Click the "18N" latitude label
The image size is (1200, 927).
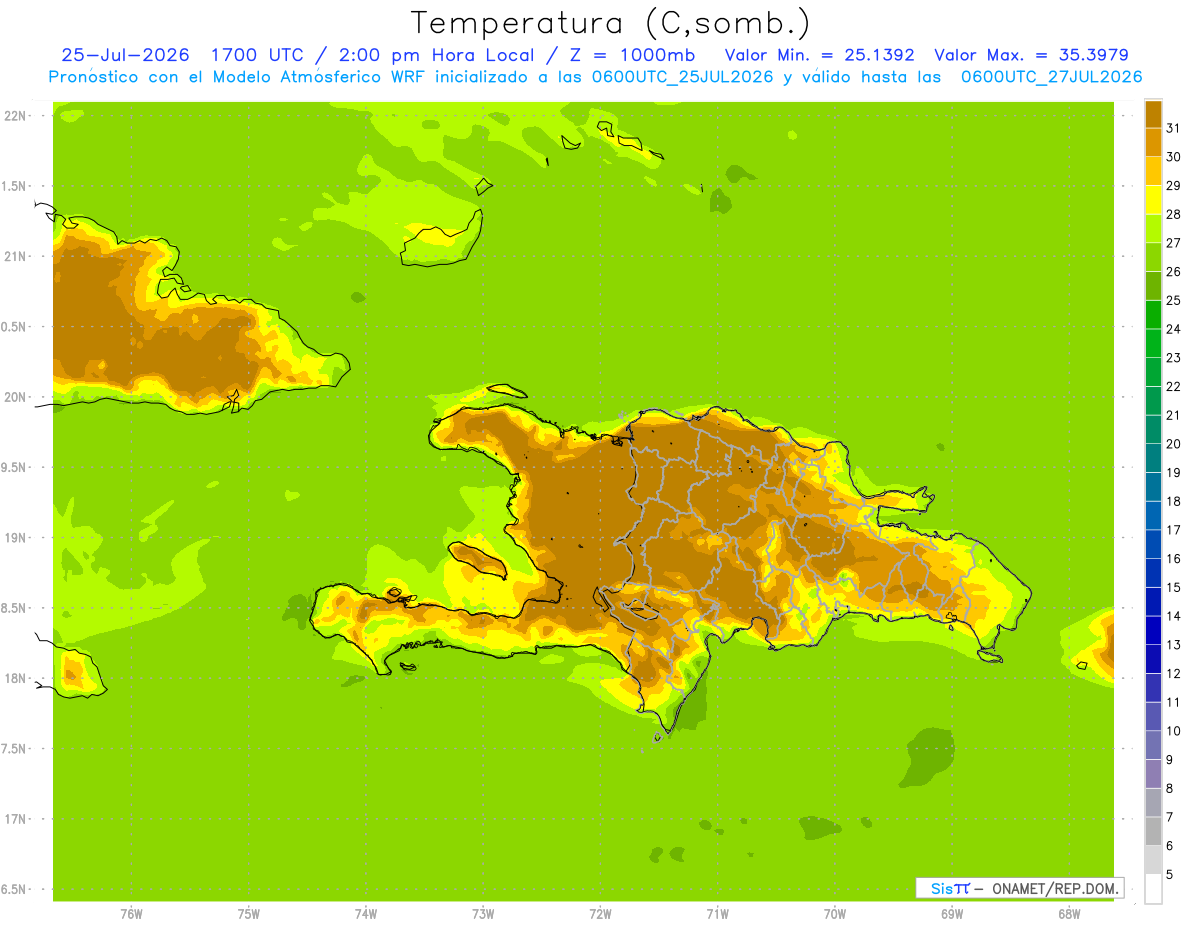point(15,678)
